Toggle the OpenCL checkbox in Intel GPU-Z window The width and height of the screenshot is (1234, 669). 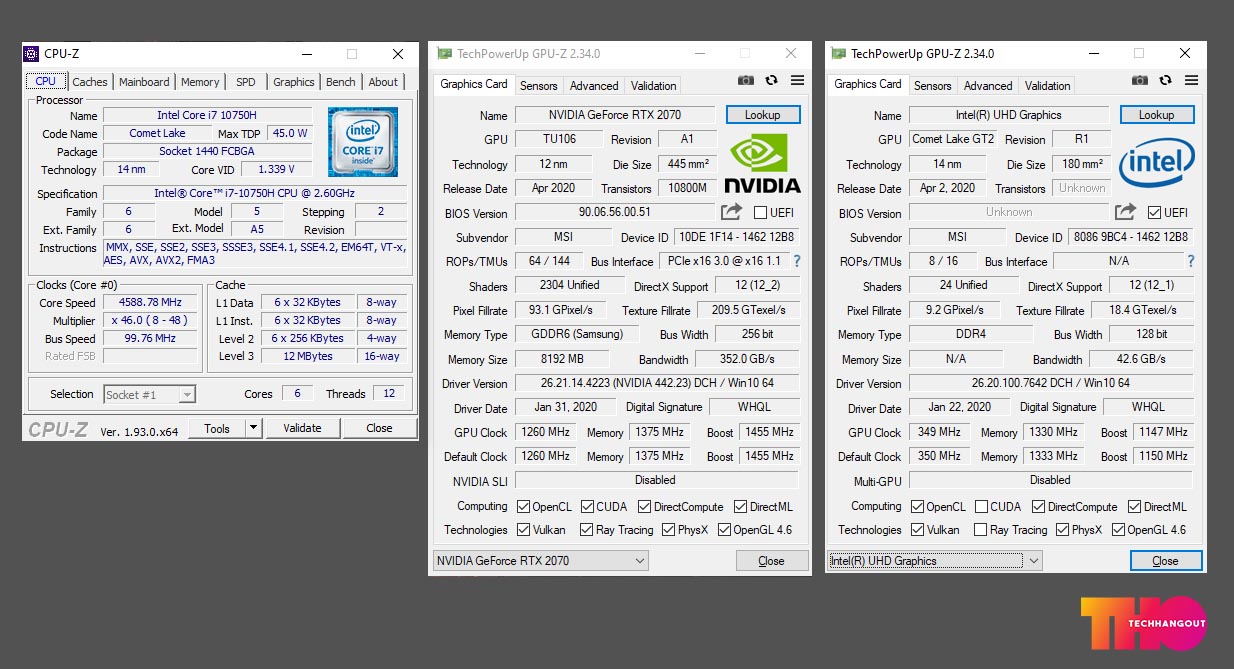click(x=917, y=507)
